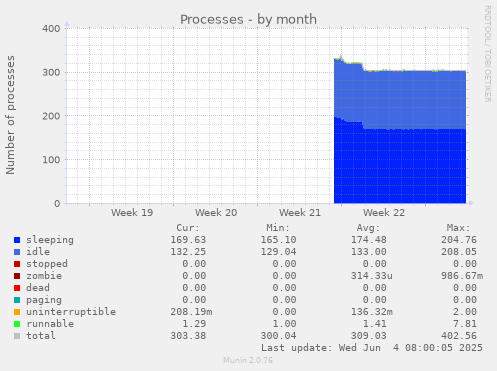Click sleeping average value 174.48
Image resolution: width=497 pixels, height=371 pixels.
369,240
